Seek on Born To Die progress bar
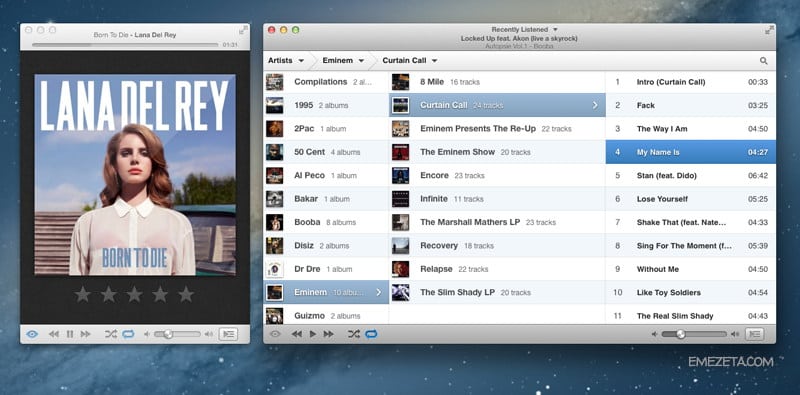The width and height of the screenshot is (800, 395). pos(125,45)
